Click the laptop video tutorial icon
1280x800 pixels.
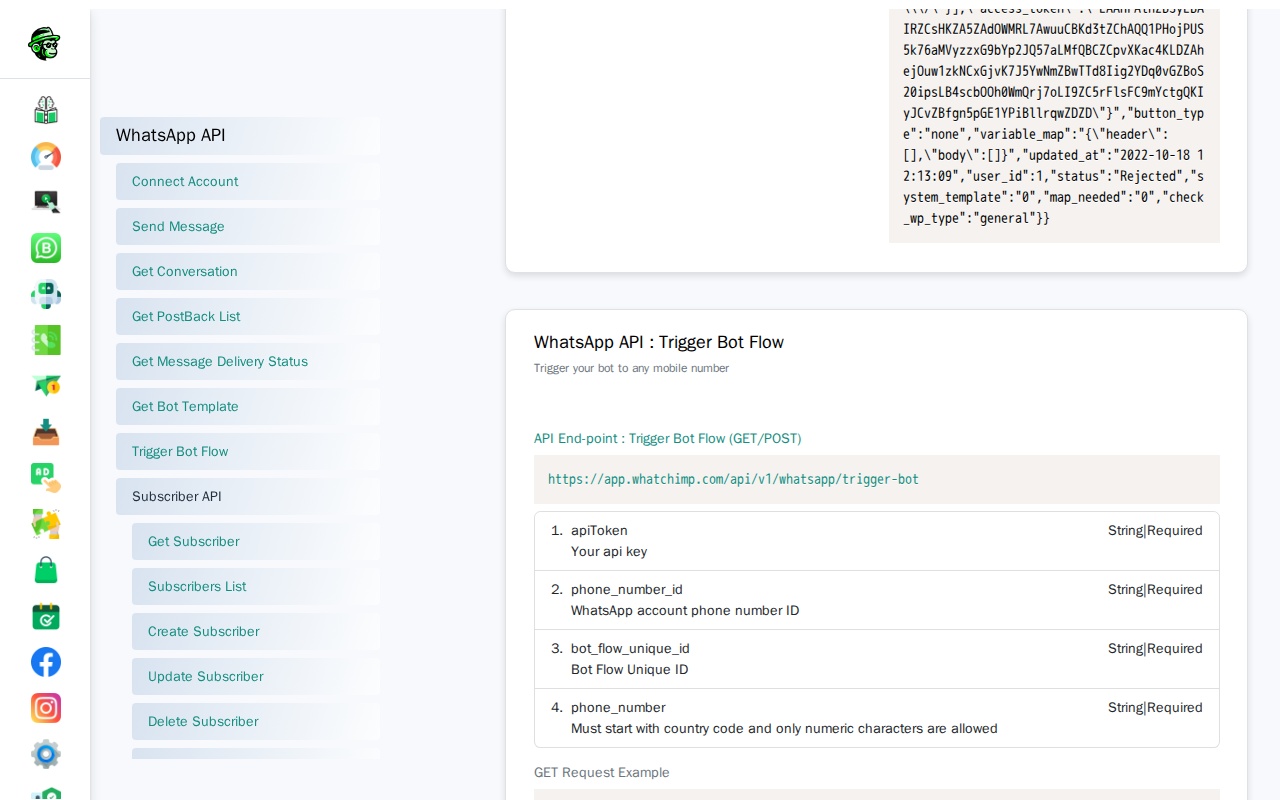tap(46, 202)
